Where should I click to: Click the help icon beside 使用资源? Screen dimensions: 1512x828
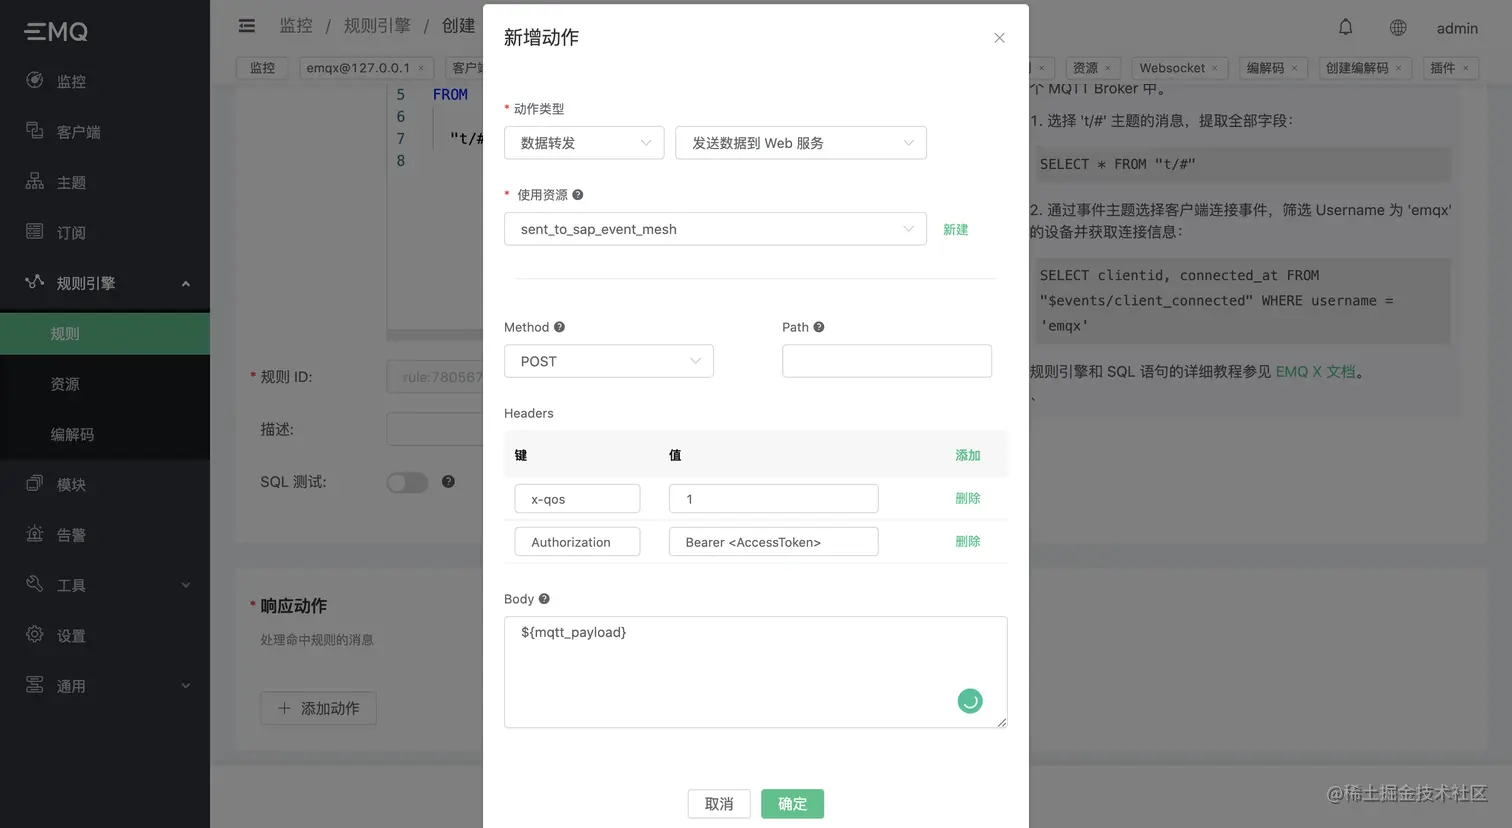(577, 195)
